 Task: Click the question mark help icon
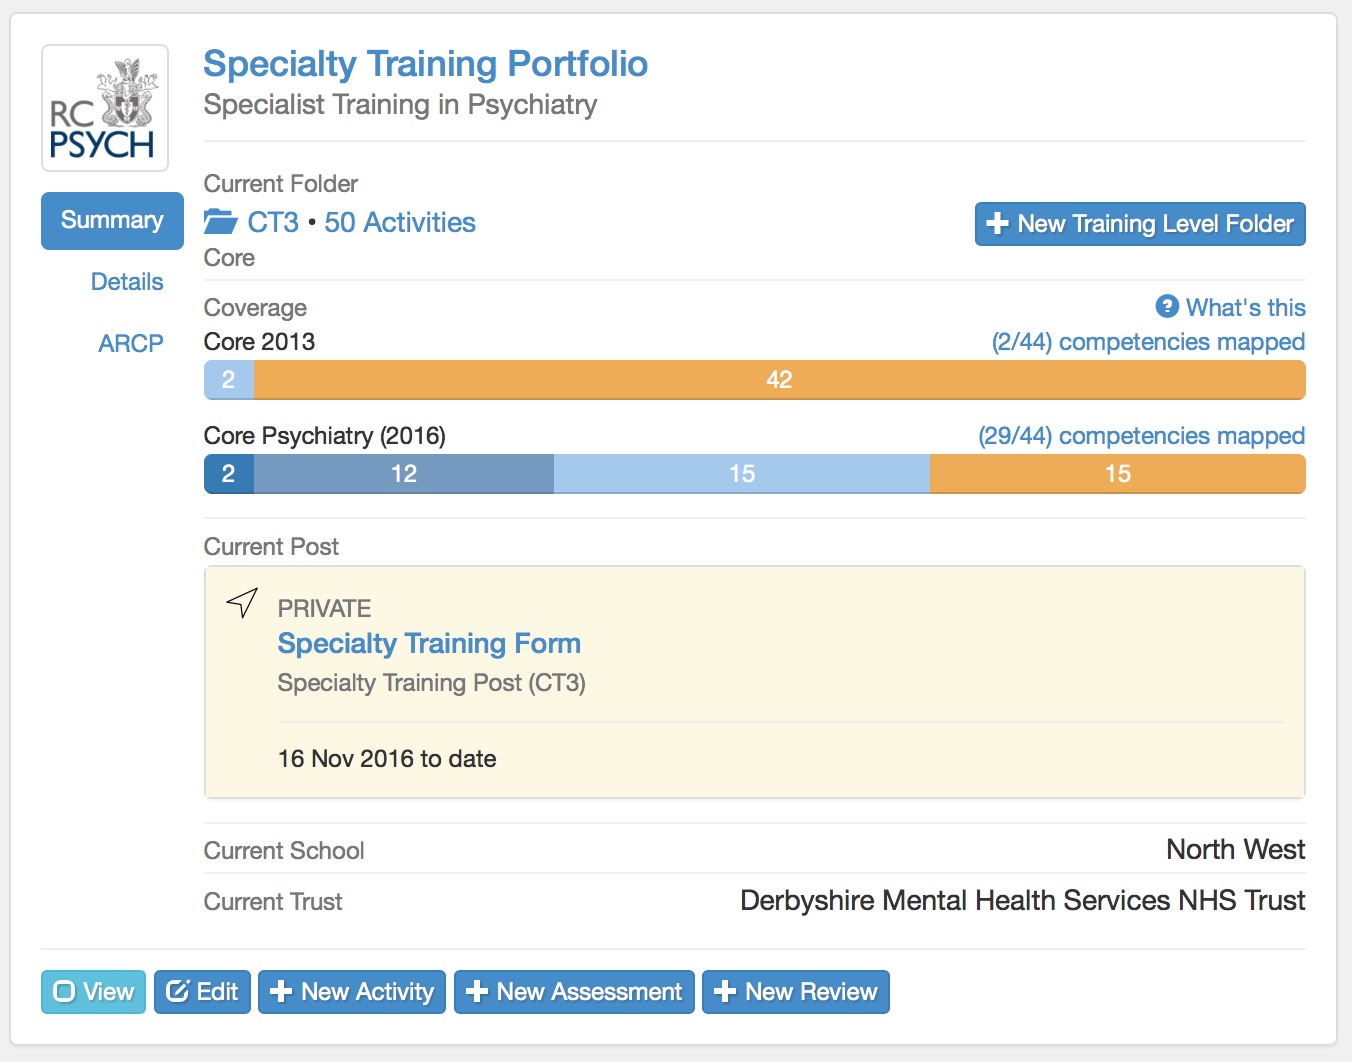point(1167,306)
